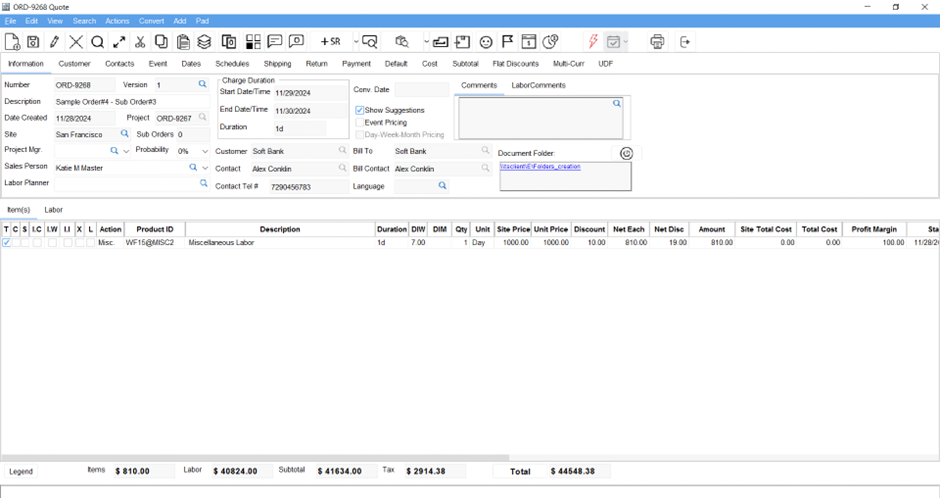Click the Description input field
The image size is (940, 498).
pyautogui.click(x=130, y=102)
